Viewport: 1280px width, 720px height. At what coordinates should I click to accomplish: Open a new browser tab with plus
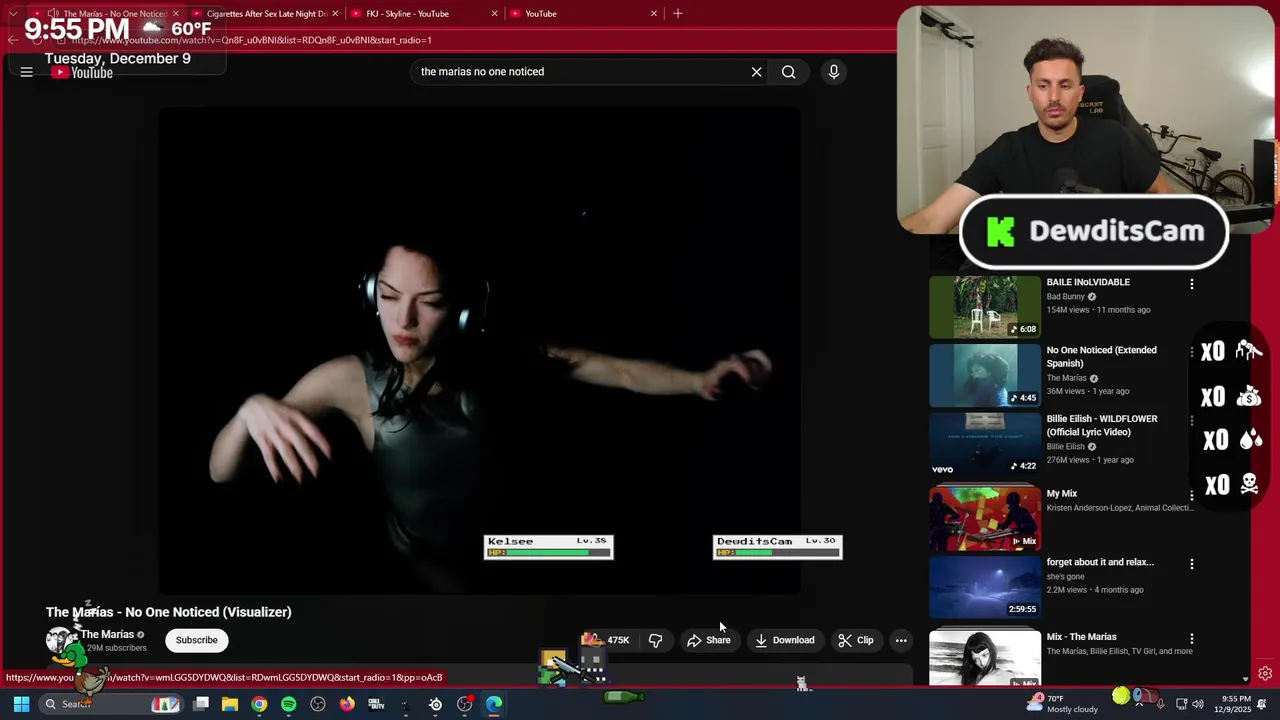678,13
